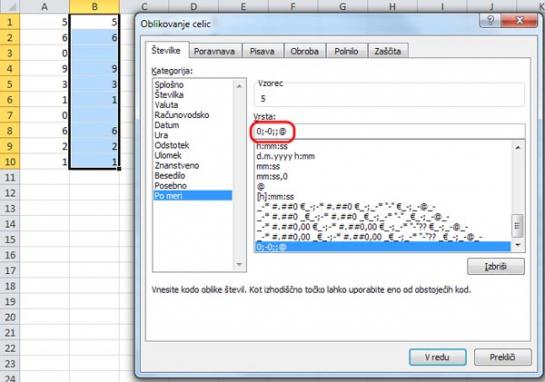Go to the Obroba tab
The image size is (545, 382).
304,51
